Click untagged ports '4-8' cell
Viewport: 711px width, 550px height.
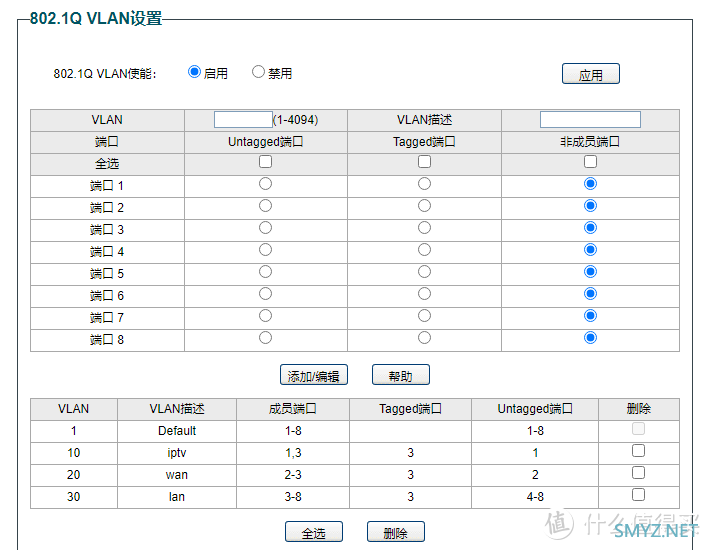tap(535, 497)
